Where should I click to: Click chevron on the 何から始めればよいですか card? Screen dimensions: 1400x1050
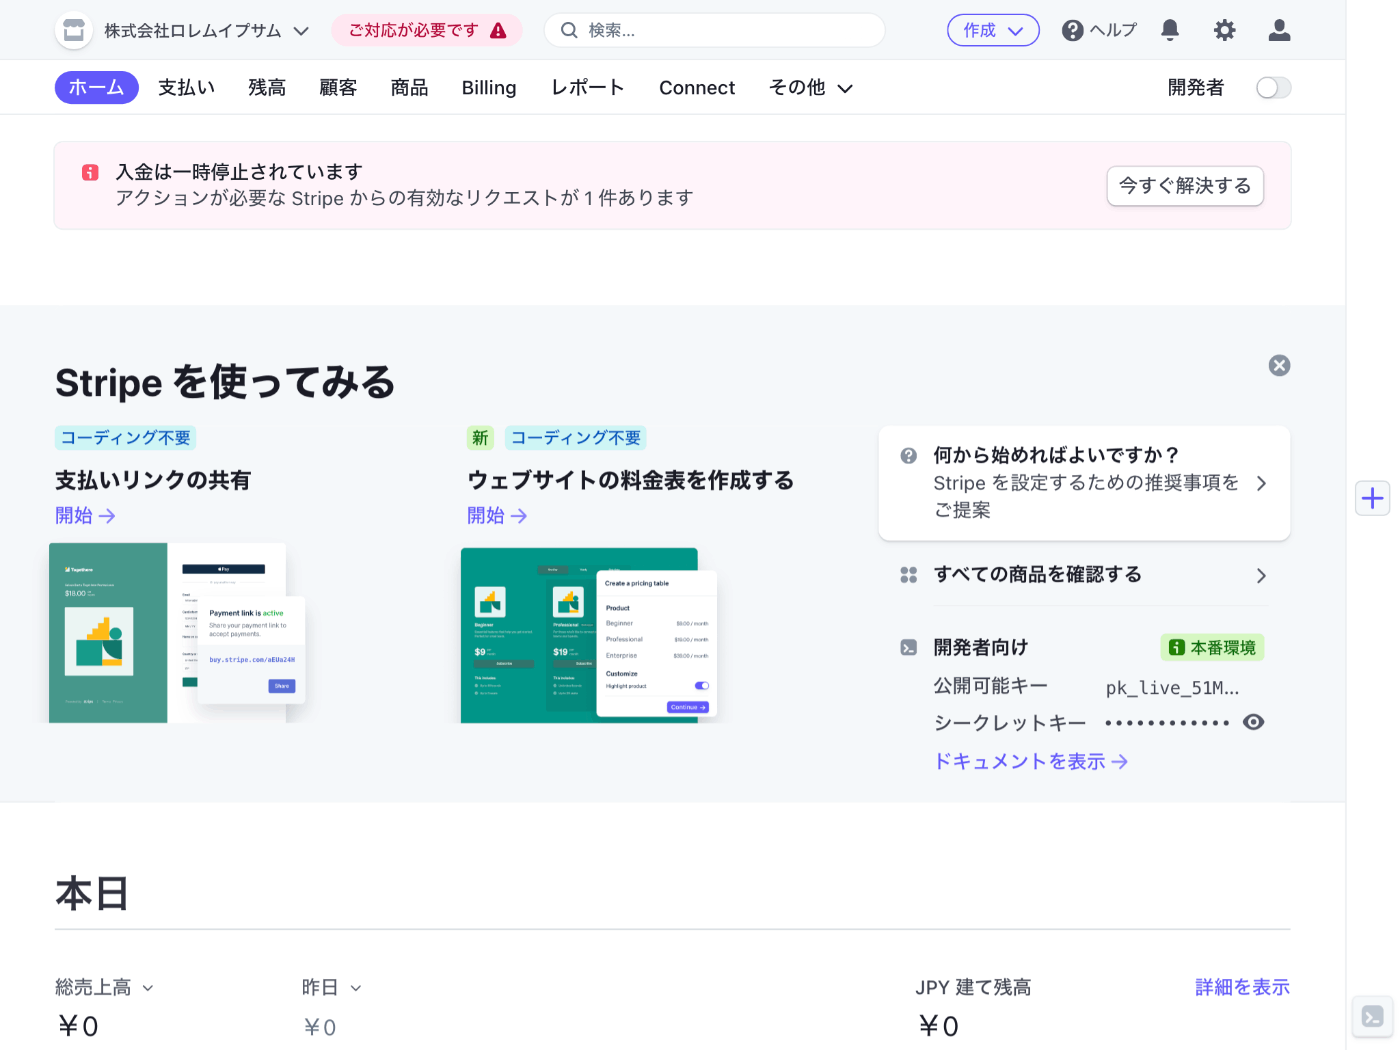pos(1261,483)
